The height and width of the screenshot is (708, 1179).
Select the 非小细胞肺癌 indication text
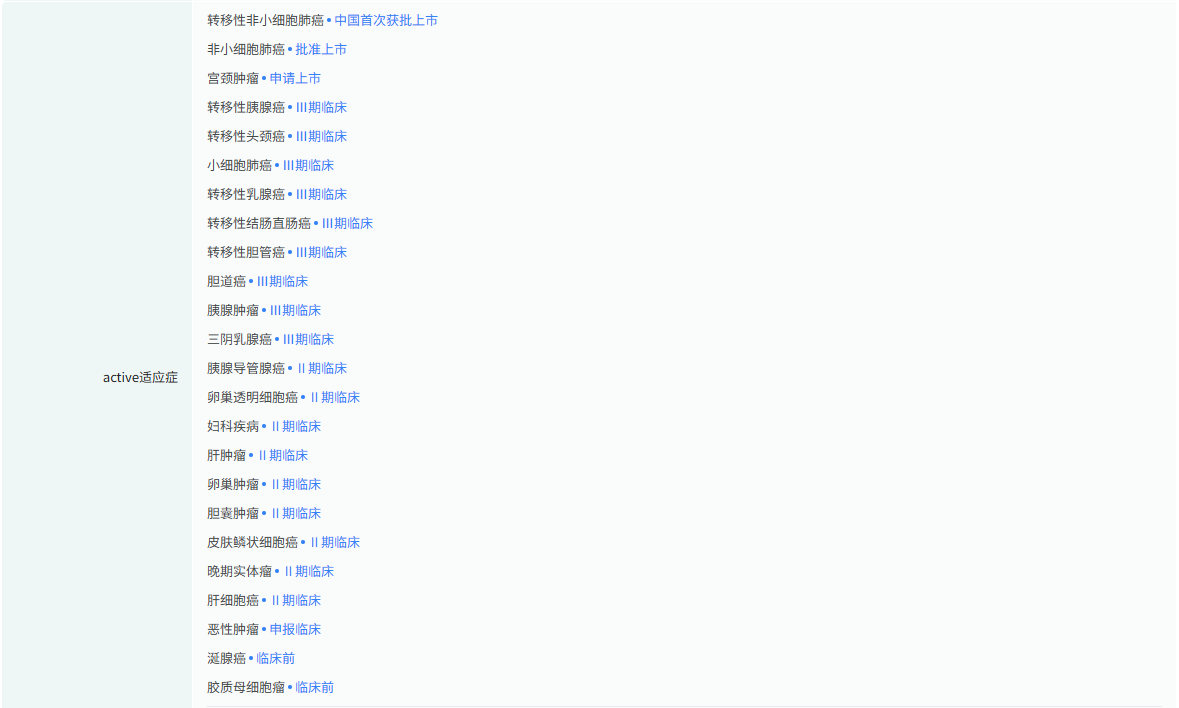point(246,50)
